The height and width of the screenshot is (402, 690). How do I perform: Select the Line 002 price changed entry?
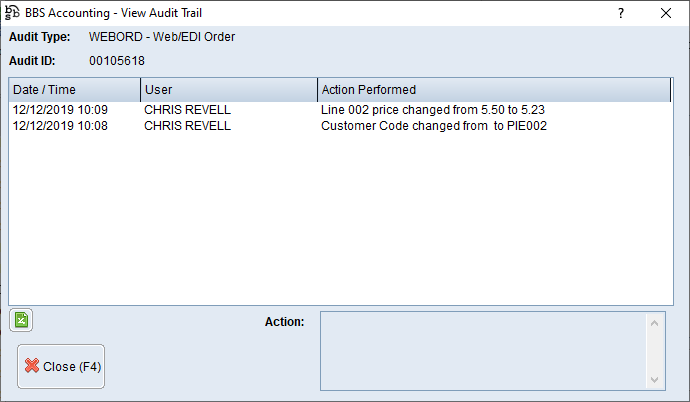432,109
